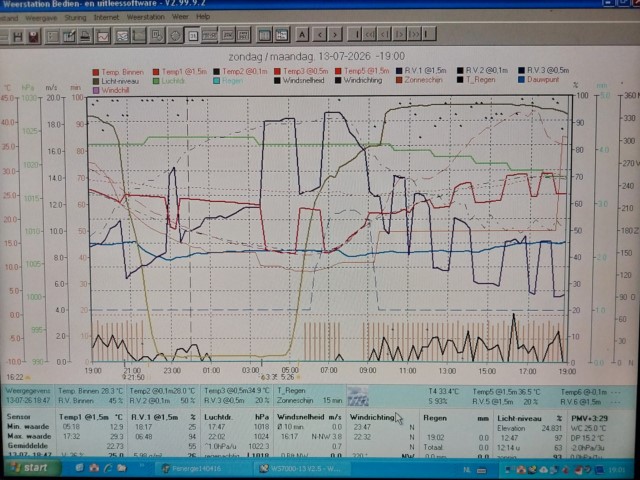Click the round crosshair icon in toolbar

(x=175, y=36)
